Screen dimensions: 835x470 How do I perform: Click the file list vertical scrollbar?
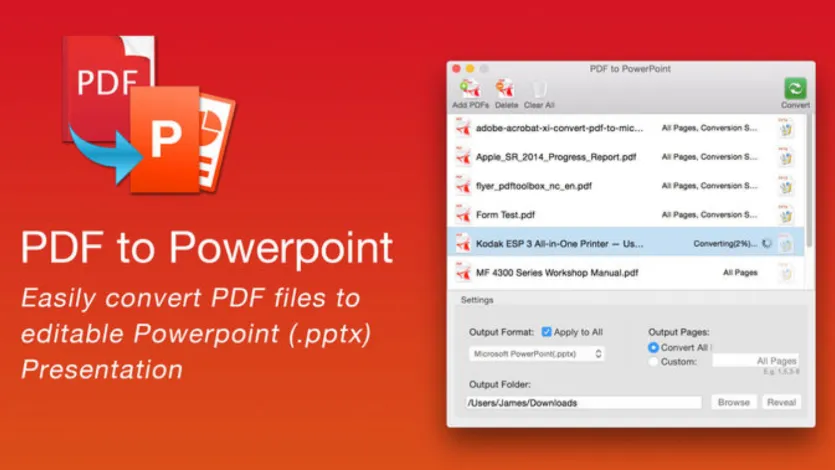click(809, 181)
